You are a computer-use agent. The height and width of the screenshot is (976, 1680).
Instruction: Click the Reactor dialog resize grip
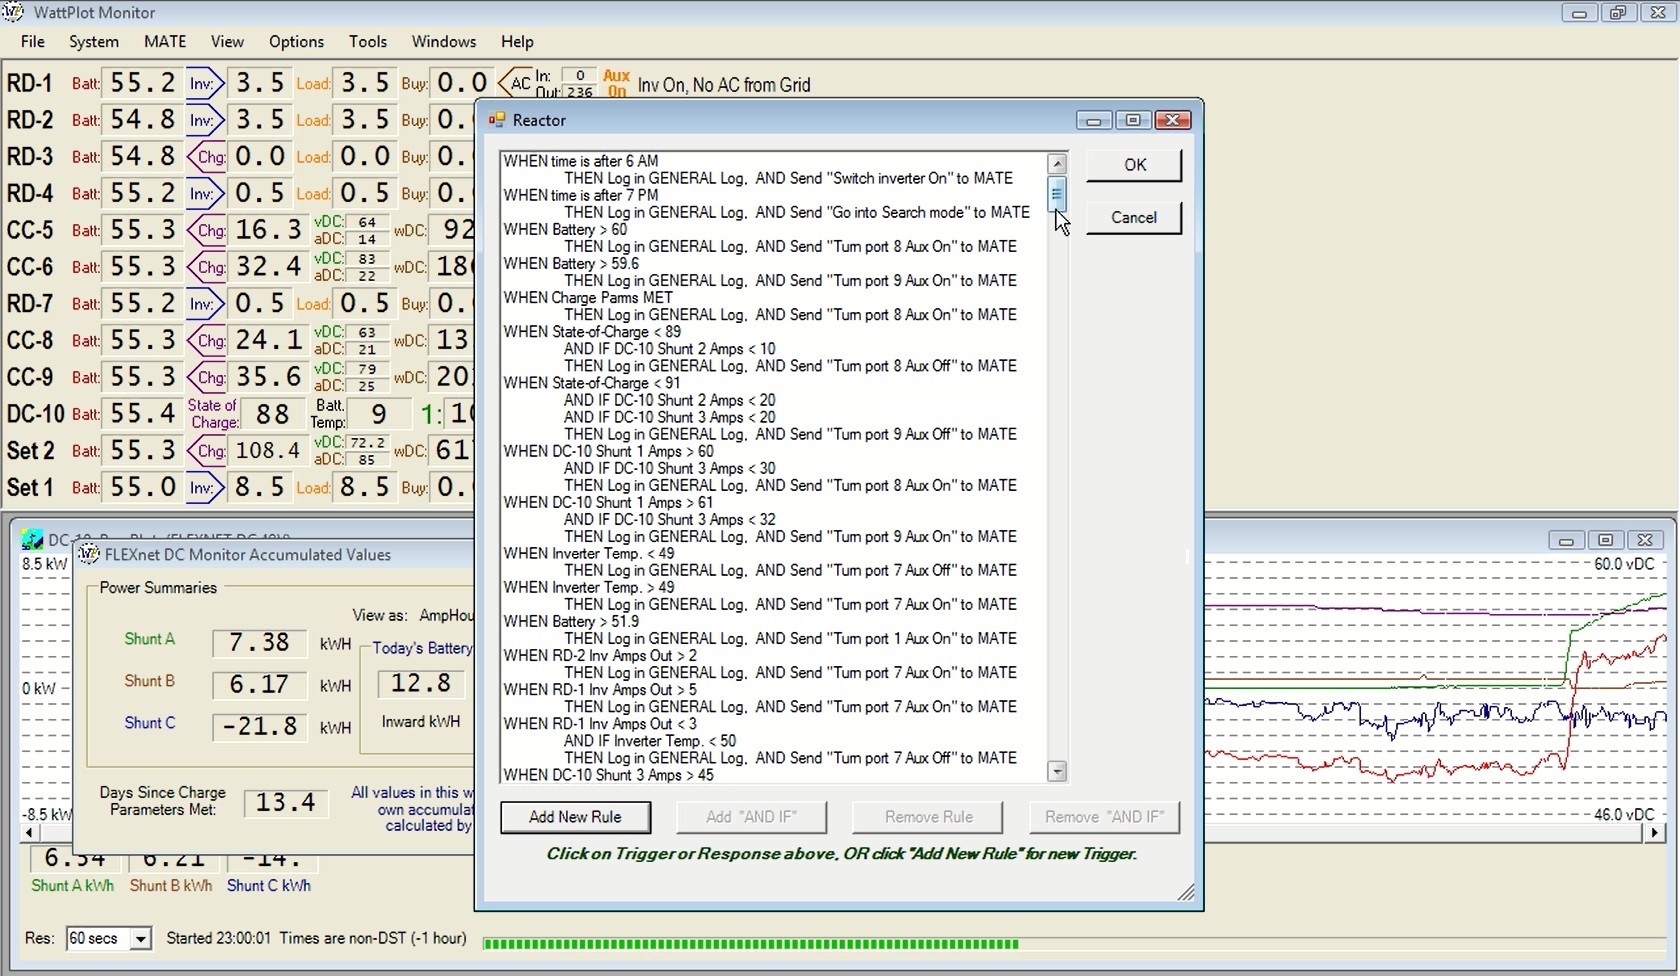coord(1186,893)
